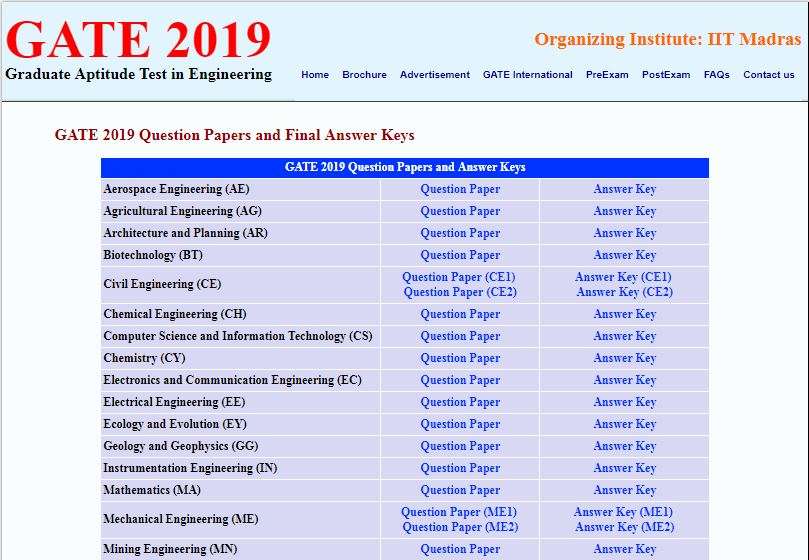809x560 pixels.
Task: Open Question Paper (ME2) link
Action: click(460, 527)
